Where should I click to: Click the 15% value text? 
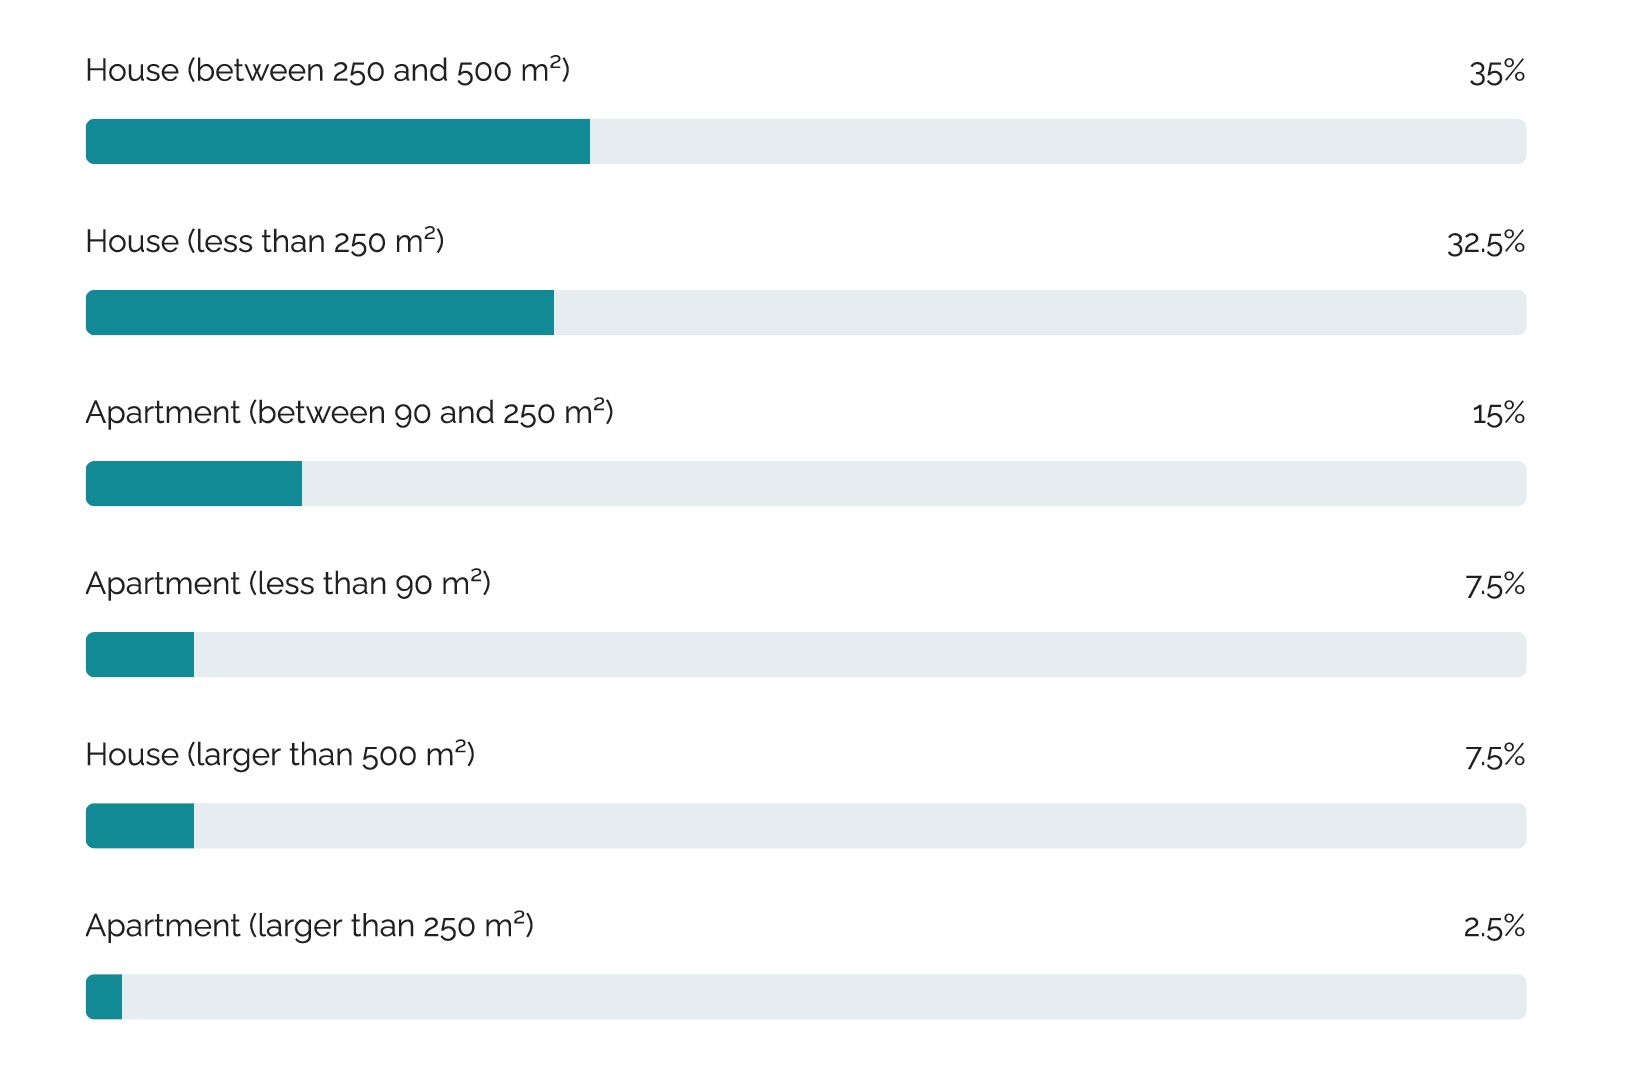click(x=1498, y=414)
